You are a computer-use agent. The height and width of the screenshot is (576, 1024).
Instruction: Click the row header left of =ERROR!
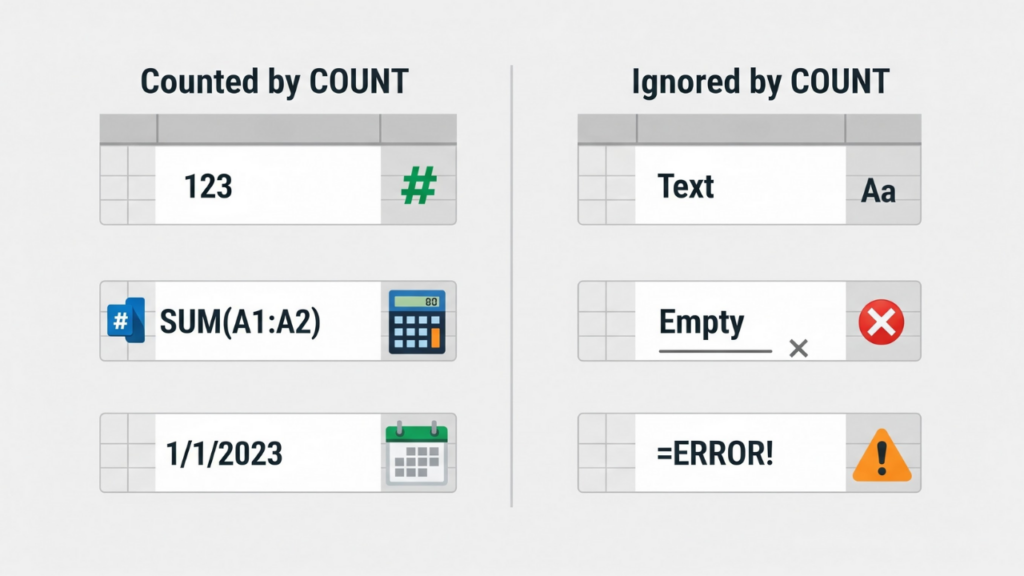coord(606,453)
